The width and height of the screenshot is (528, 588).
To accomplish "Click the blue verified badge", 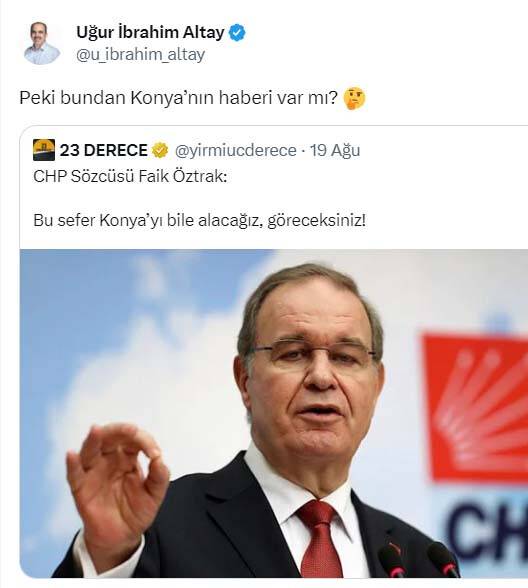I will (x=237, y=33).
